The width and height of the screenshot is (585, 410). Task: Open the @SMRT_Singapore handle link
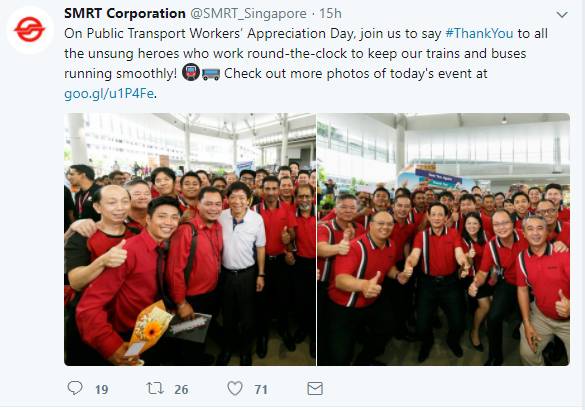pyautogui.click(x=248, y=14)
